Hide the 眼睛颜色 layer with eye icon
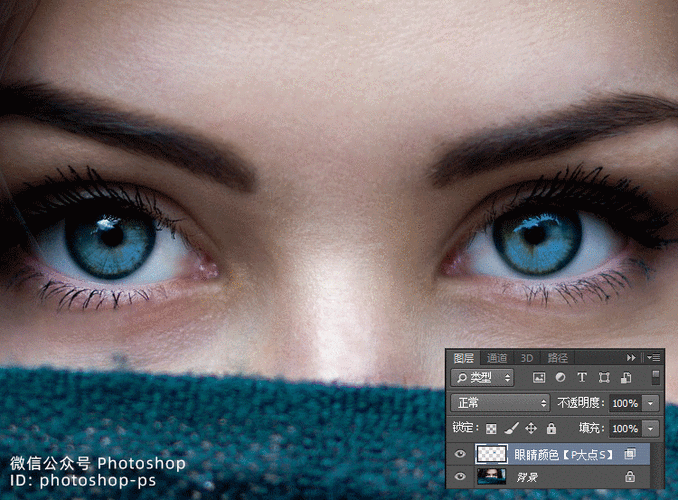 (460, 454)
